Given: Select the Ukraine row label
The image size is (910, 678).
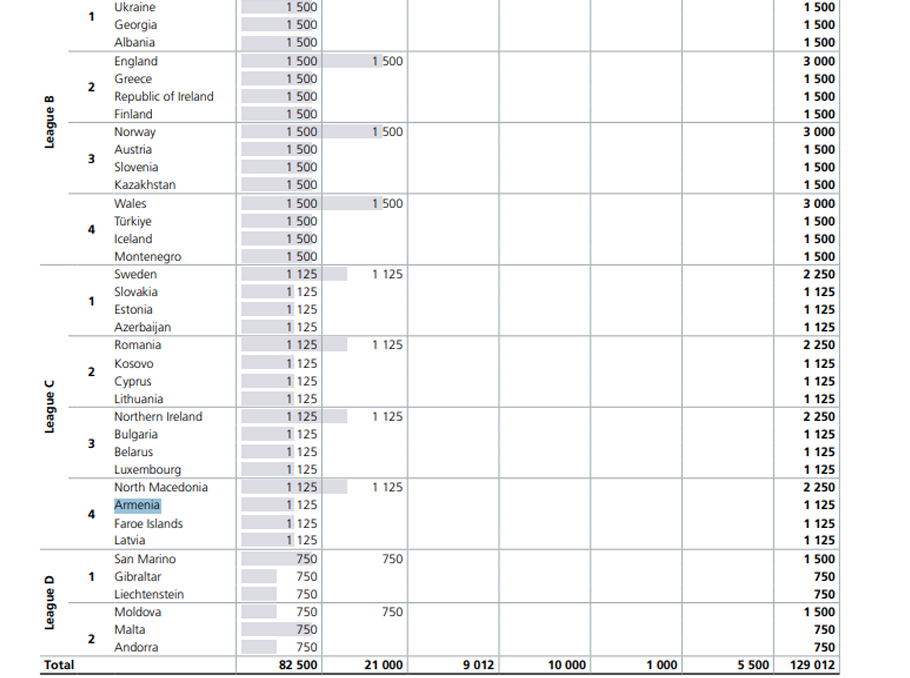Looking at the screenshot, I should 135,7.
